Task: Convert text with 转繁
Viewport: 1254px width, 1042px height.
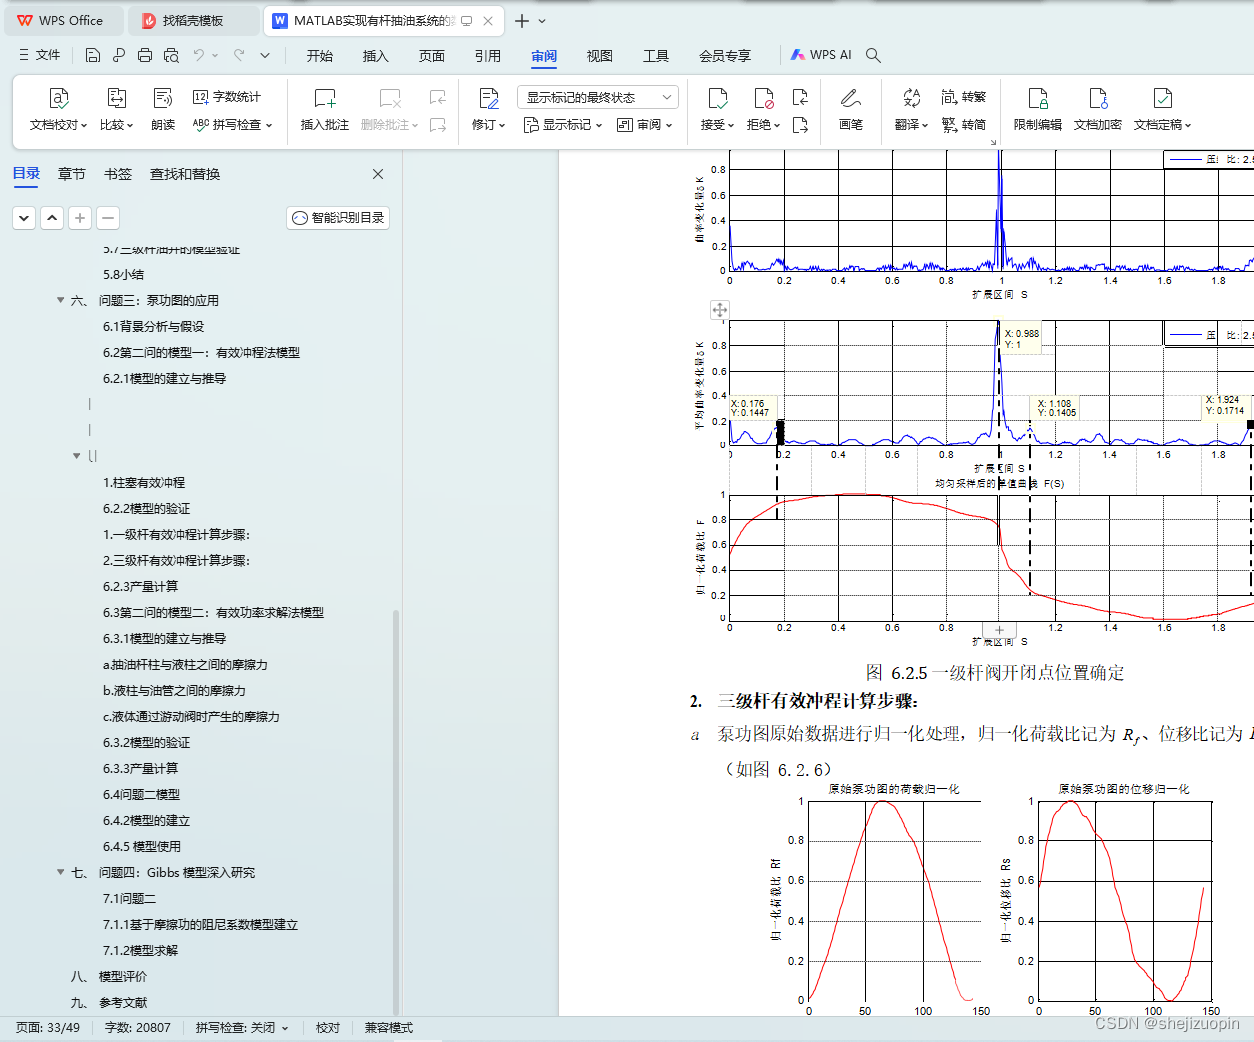Action: pyautogui.click(x=964, y=97)
